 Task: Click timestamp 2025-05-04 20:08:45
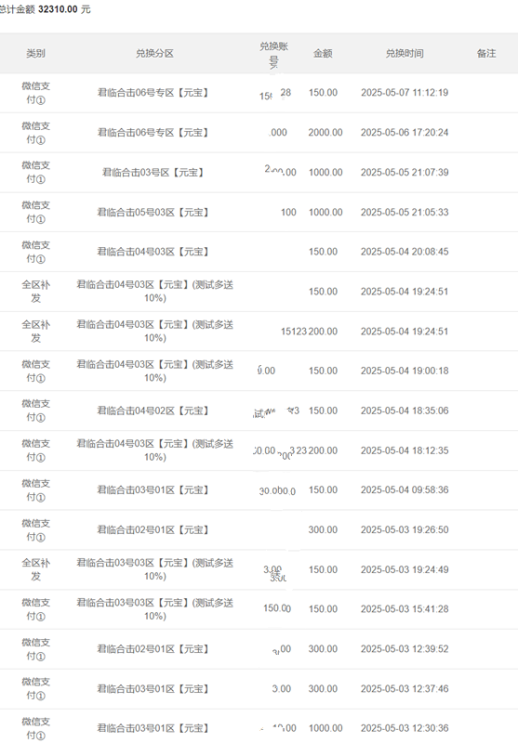click(404, 252)
